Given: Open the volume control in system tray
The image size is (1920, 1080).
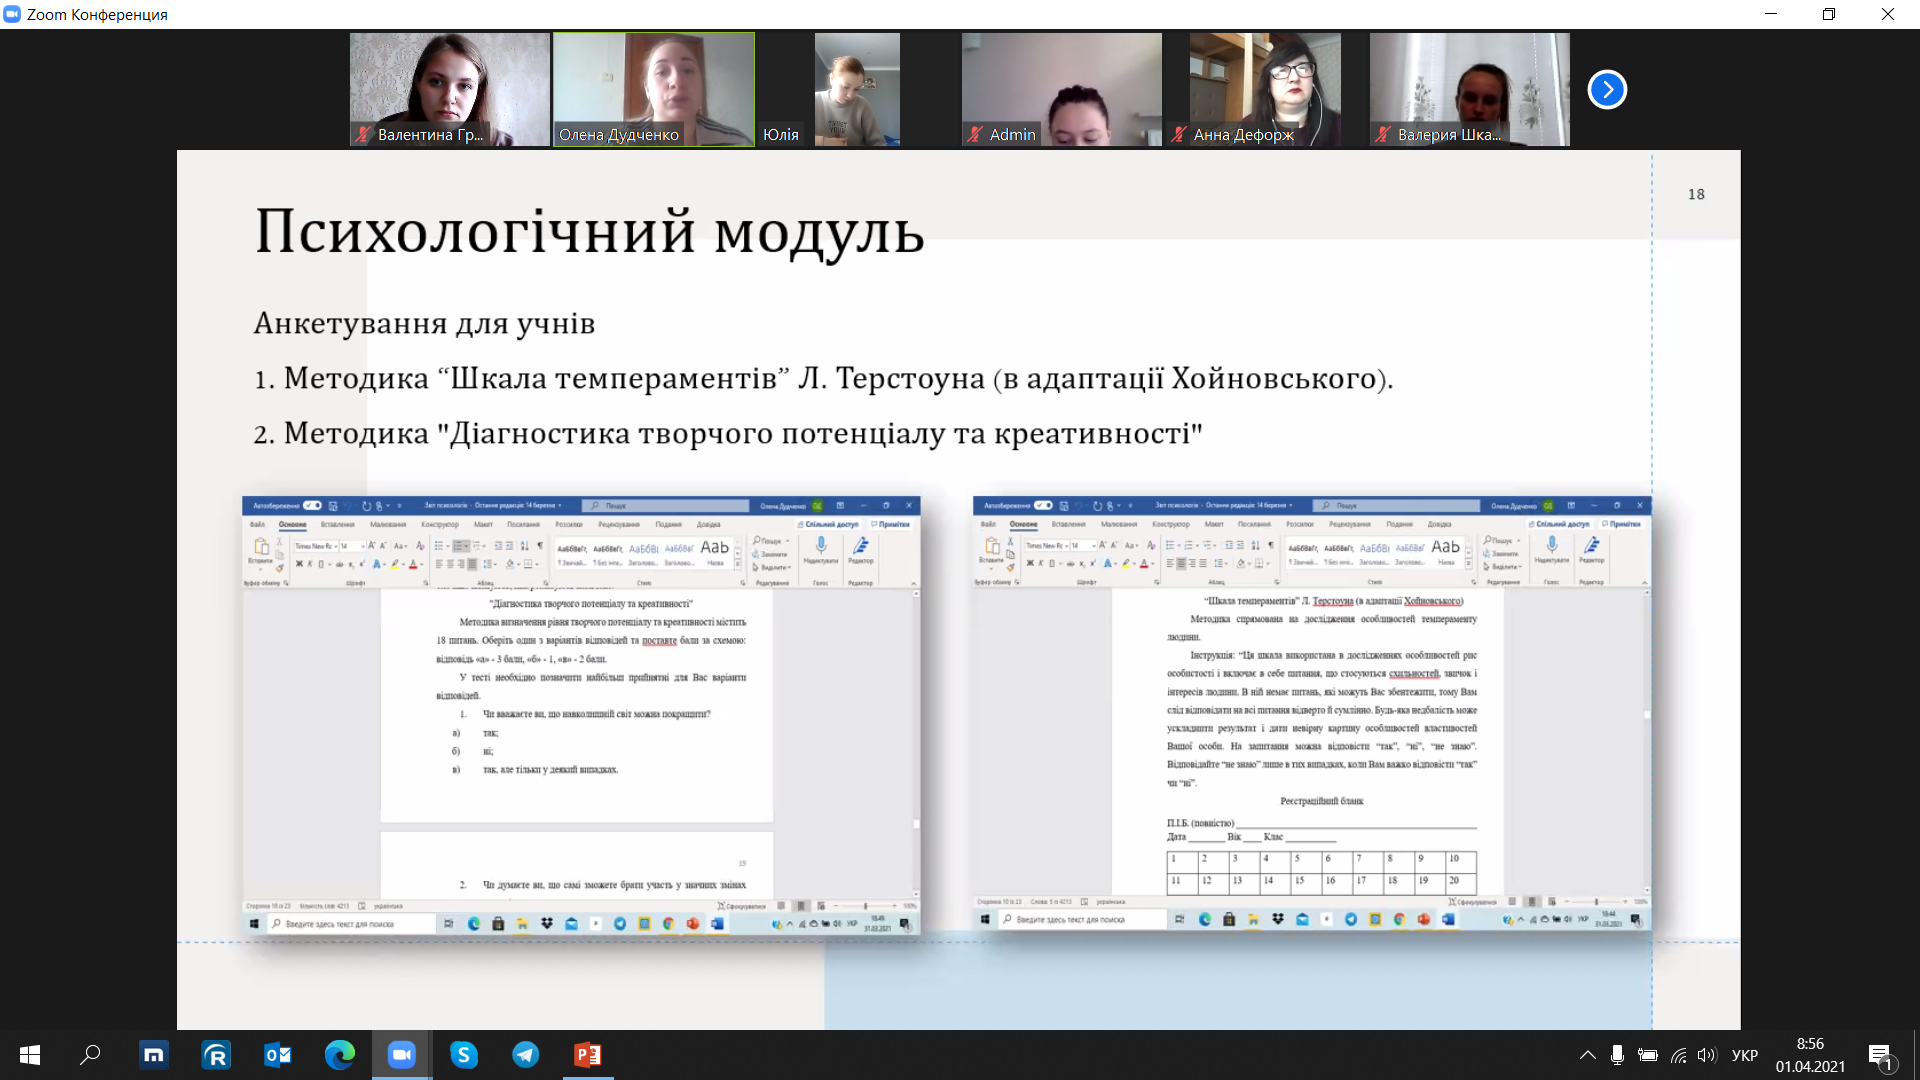Looking at the screenshot, I should (x=1707, y=1055).
